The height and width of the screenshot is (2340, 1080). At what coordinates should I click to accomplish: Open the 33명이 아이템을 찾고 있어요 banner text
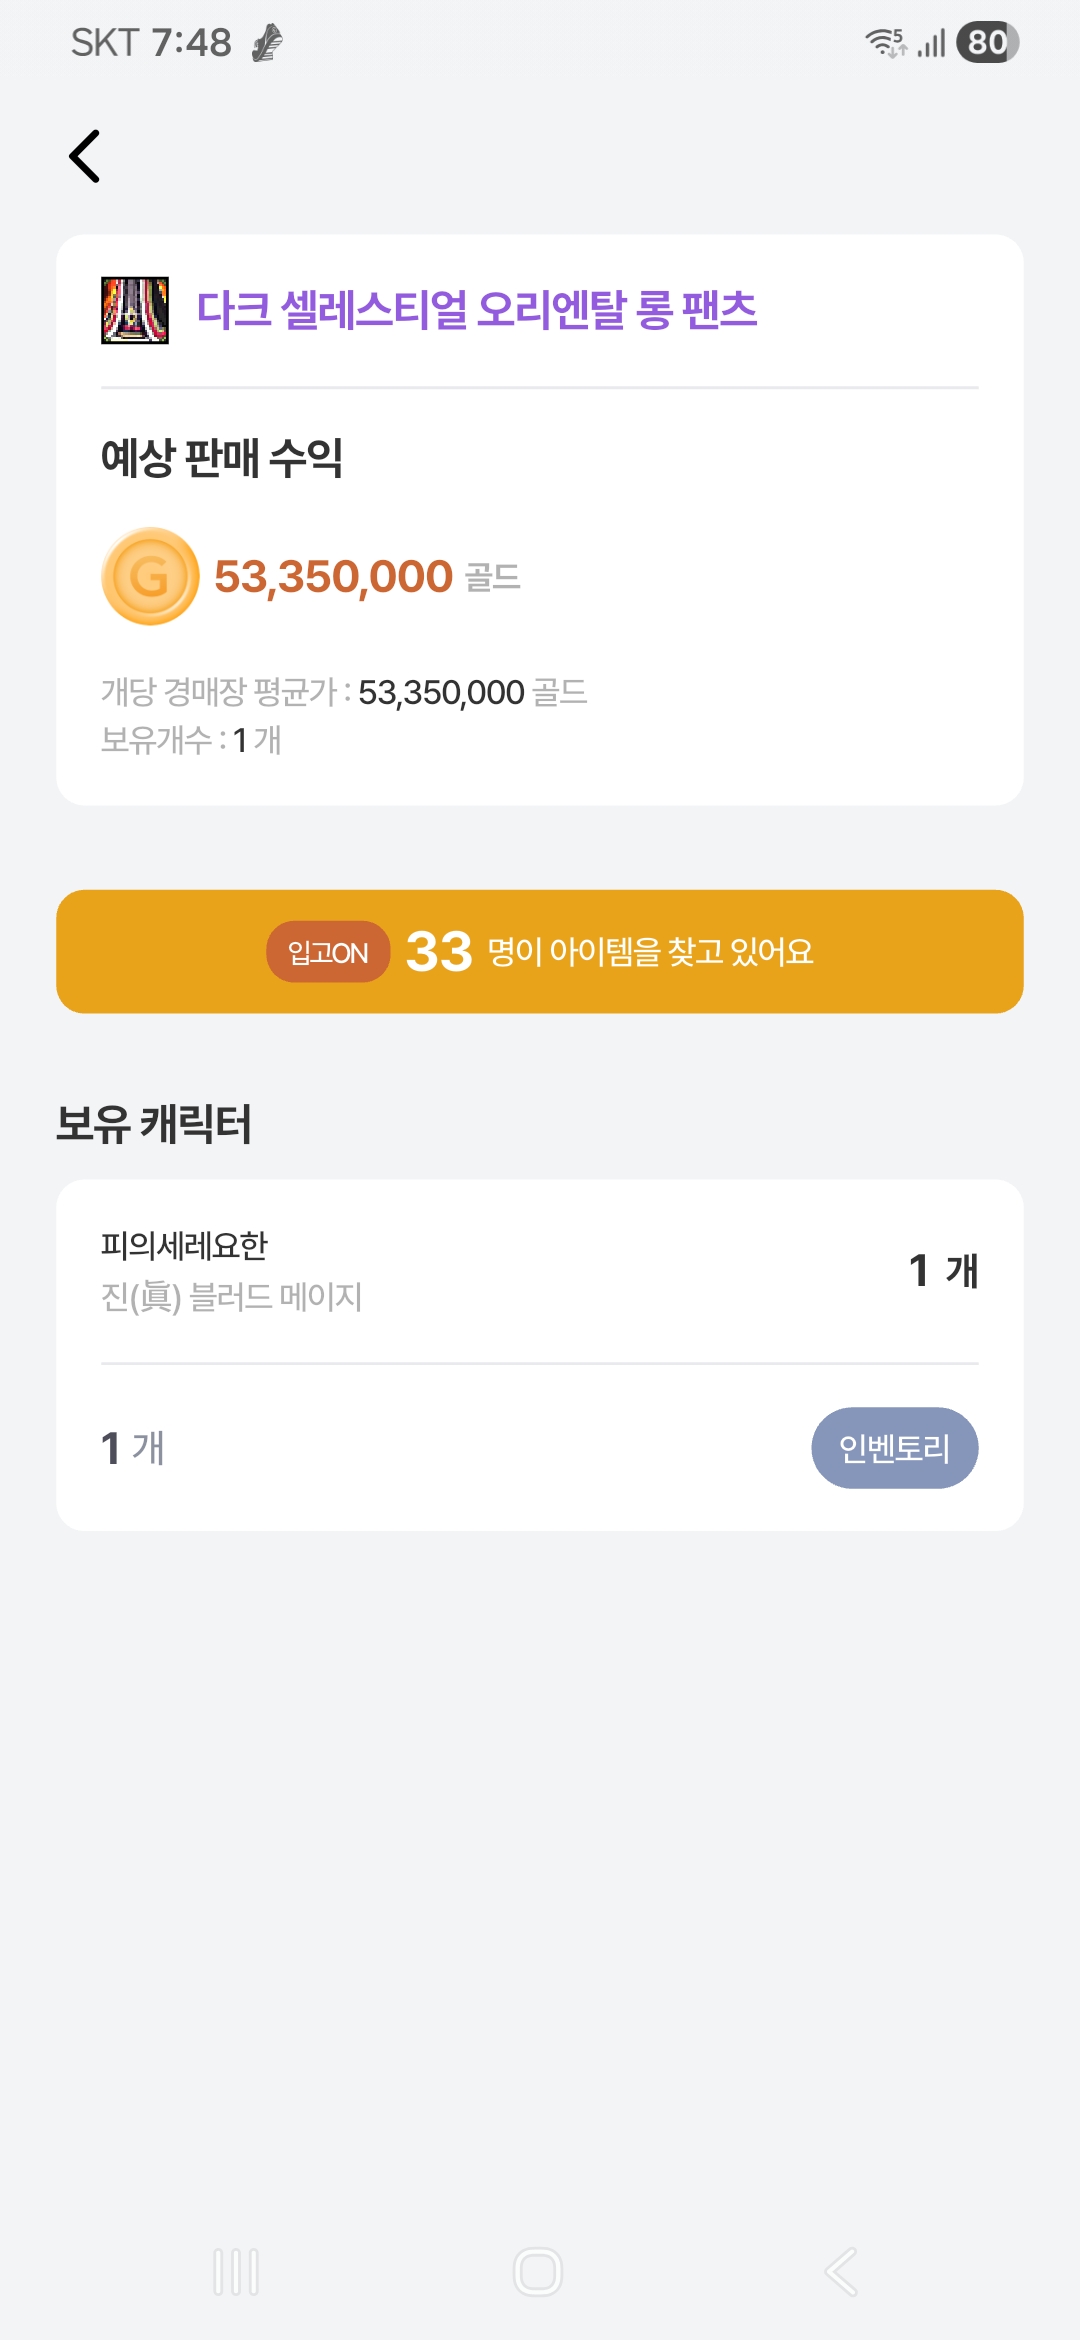tap(610, 952)
